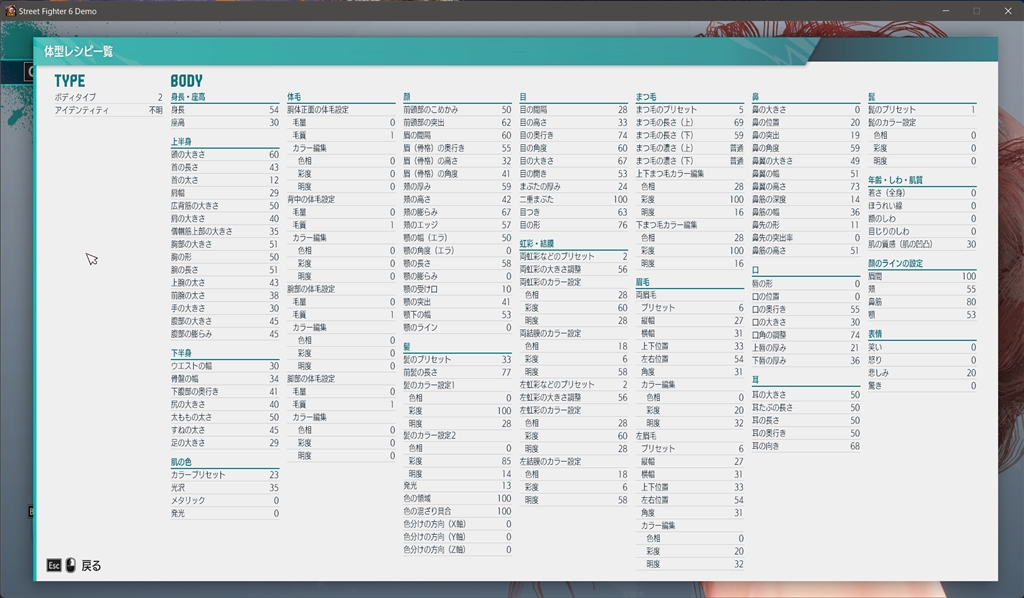Select the 髪のプリセット row
The width and height of the screenshot is (1024, 598).
(457, 359)
